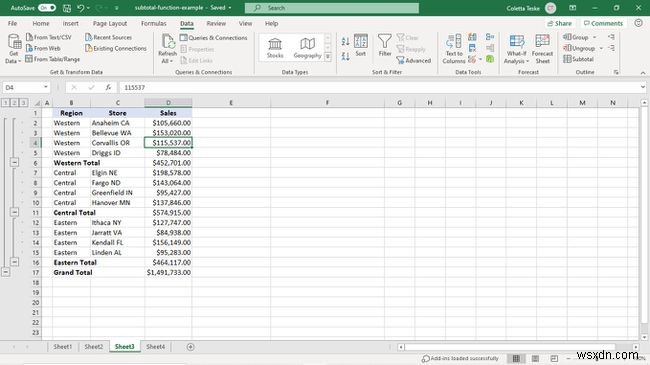This screenshot has width=650, height=365.
Task: Switch to Sheet2 tab
Action: click(x=94, y=347)
